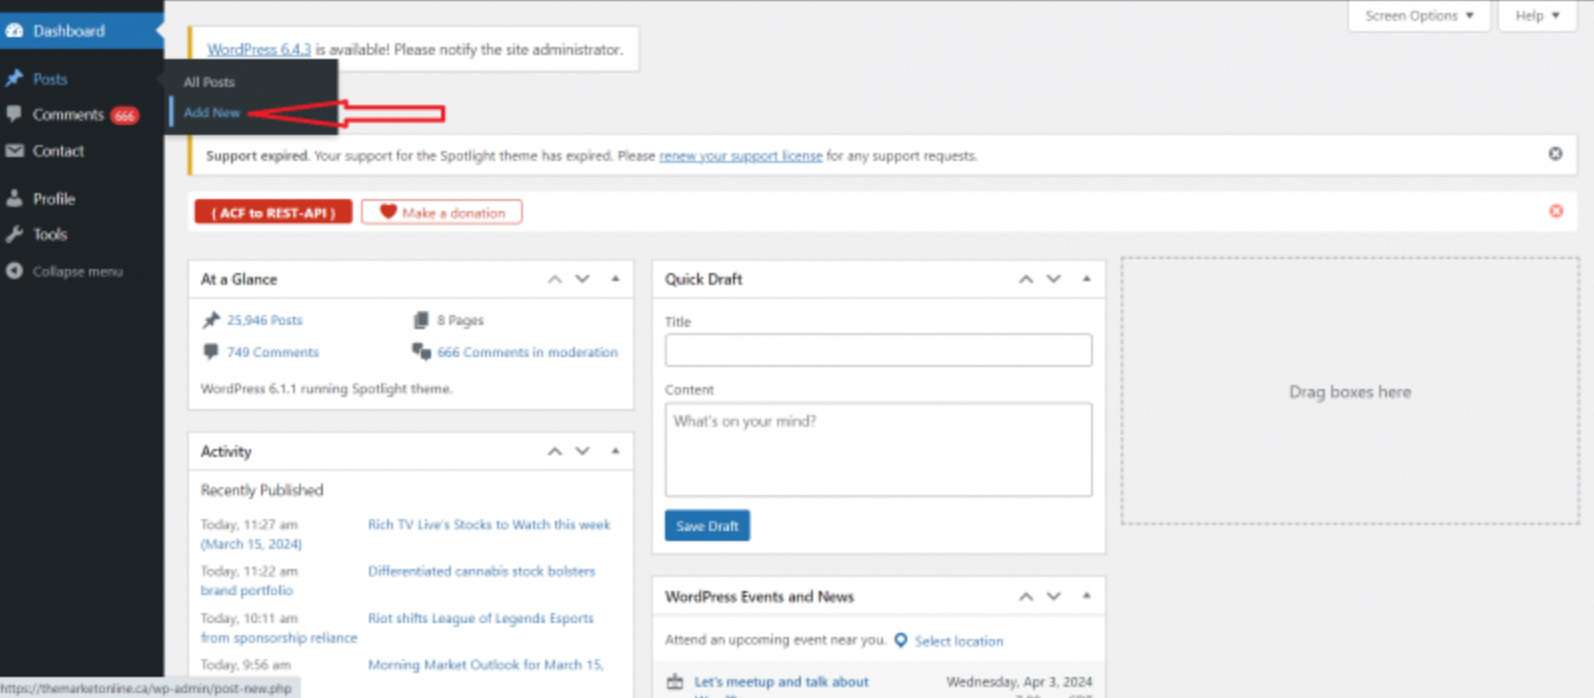
Task: Click the Quick Draft Title field
Action: 877,350
